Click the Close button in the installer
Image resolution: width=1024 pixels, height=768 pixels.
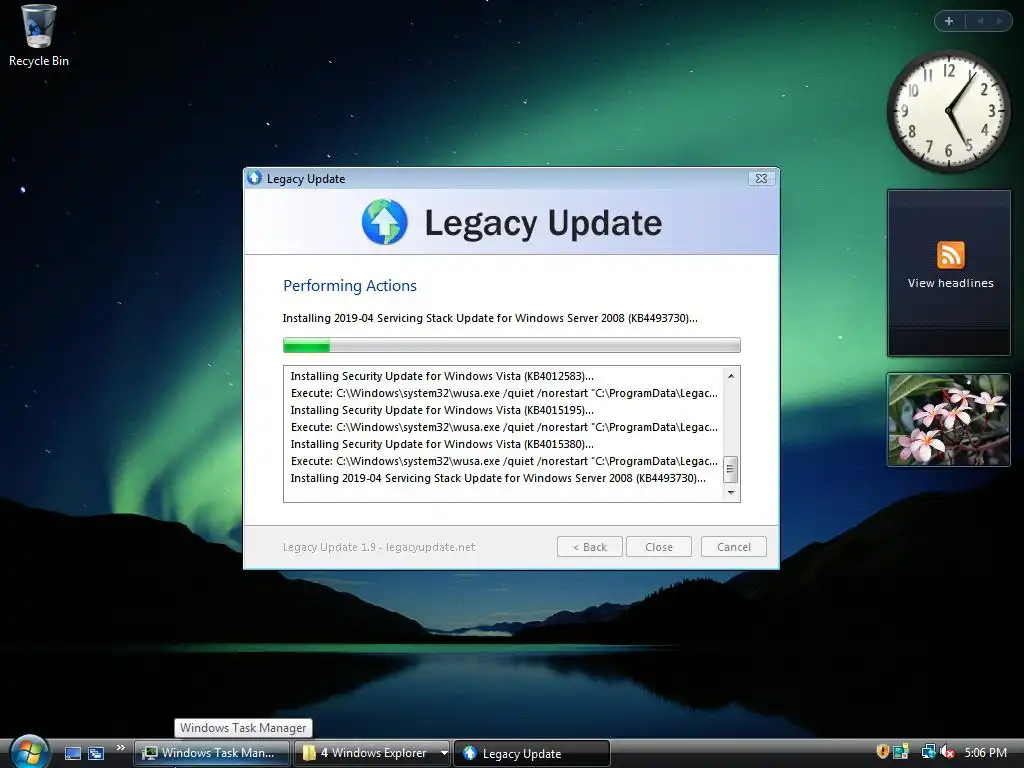pyautogui.click(x=658, y=547)
